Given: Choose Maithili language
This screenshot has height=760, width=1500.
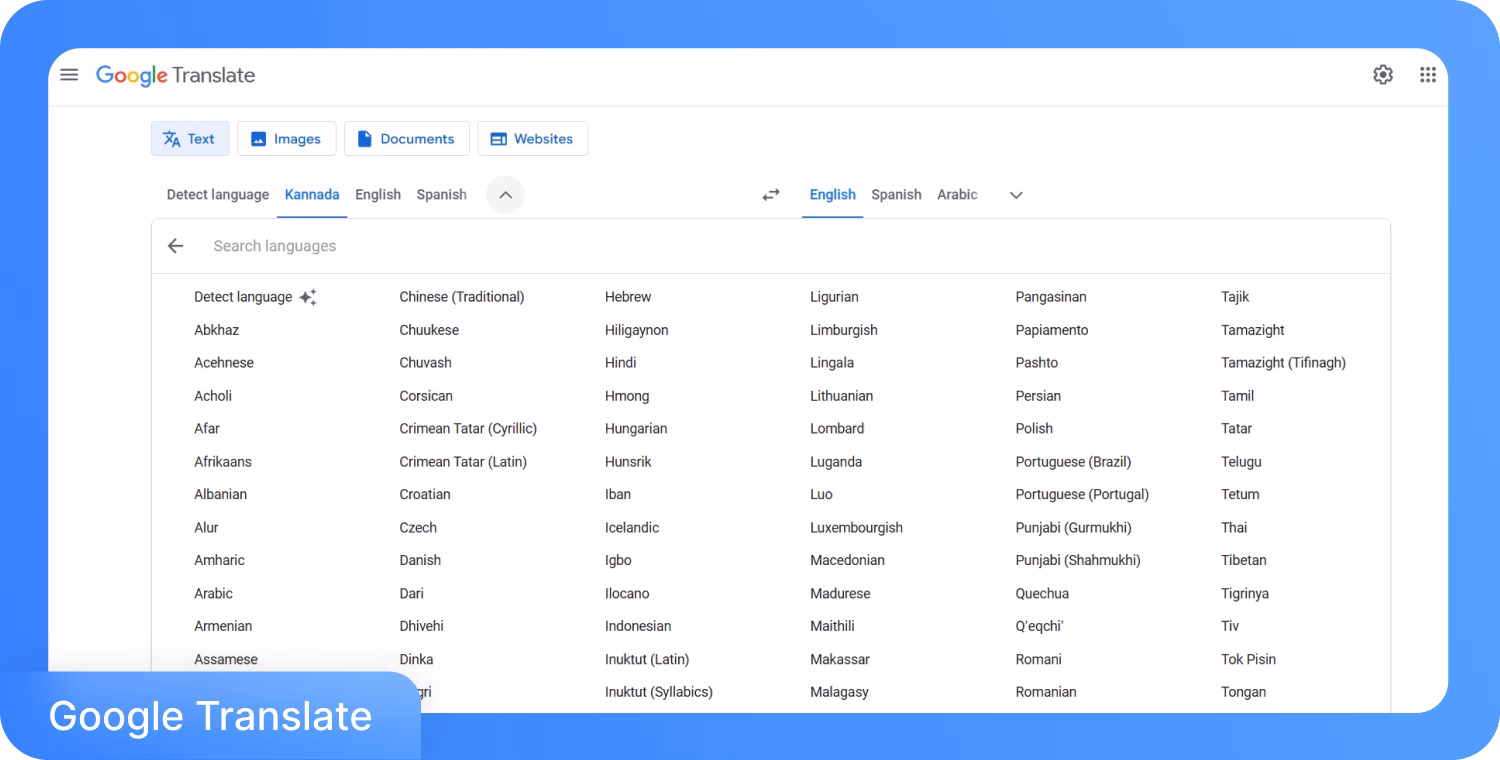Looking at the screenshot, I should pos(833,626).
